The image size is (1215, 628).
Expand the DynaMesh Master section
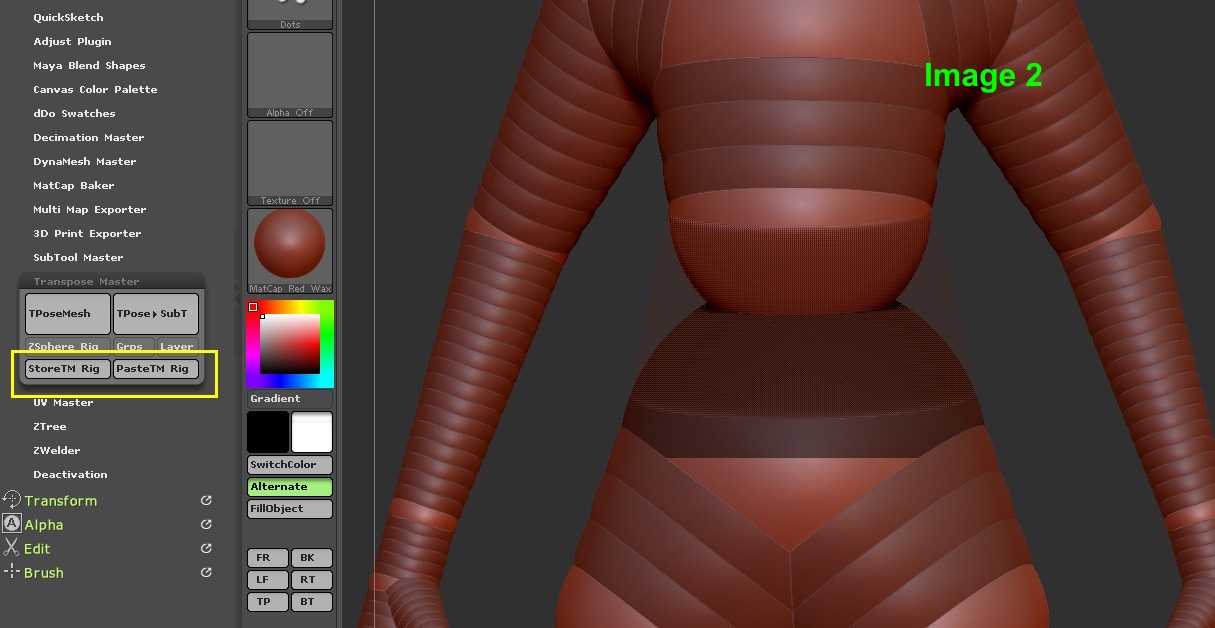(84, 161)
